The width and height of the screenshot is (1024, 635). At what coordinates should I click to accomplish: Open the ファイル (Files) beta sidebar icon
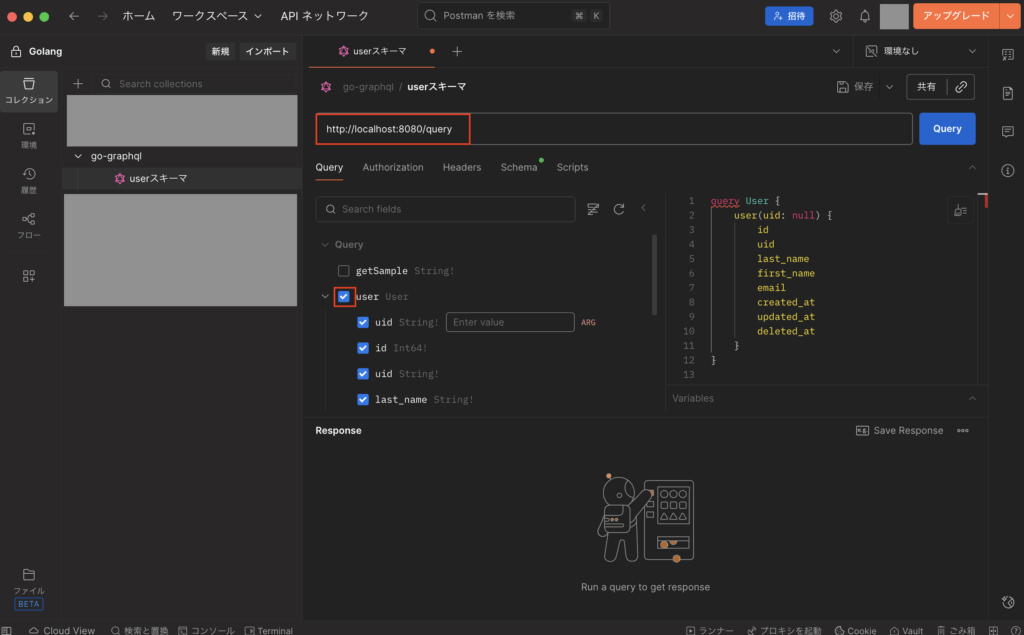[x=29, y=580]
